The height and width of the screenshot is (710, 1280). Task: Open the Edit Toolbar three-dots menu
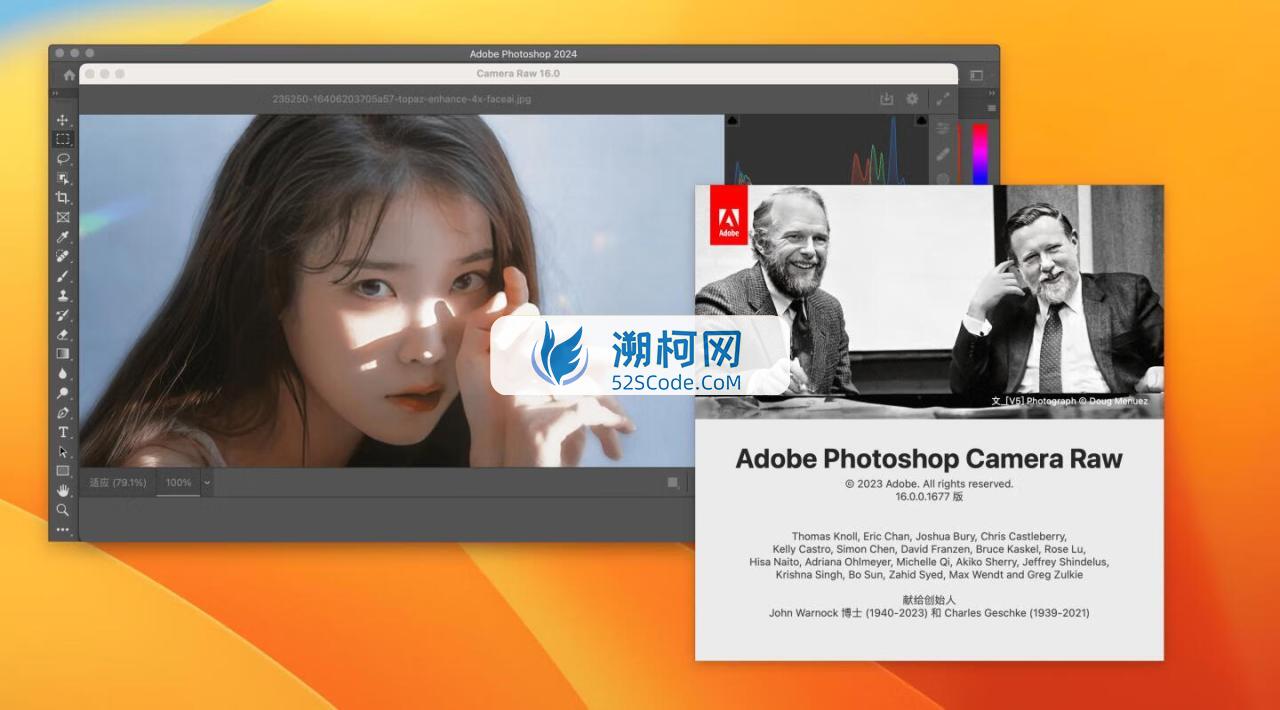tap(63, 529)
